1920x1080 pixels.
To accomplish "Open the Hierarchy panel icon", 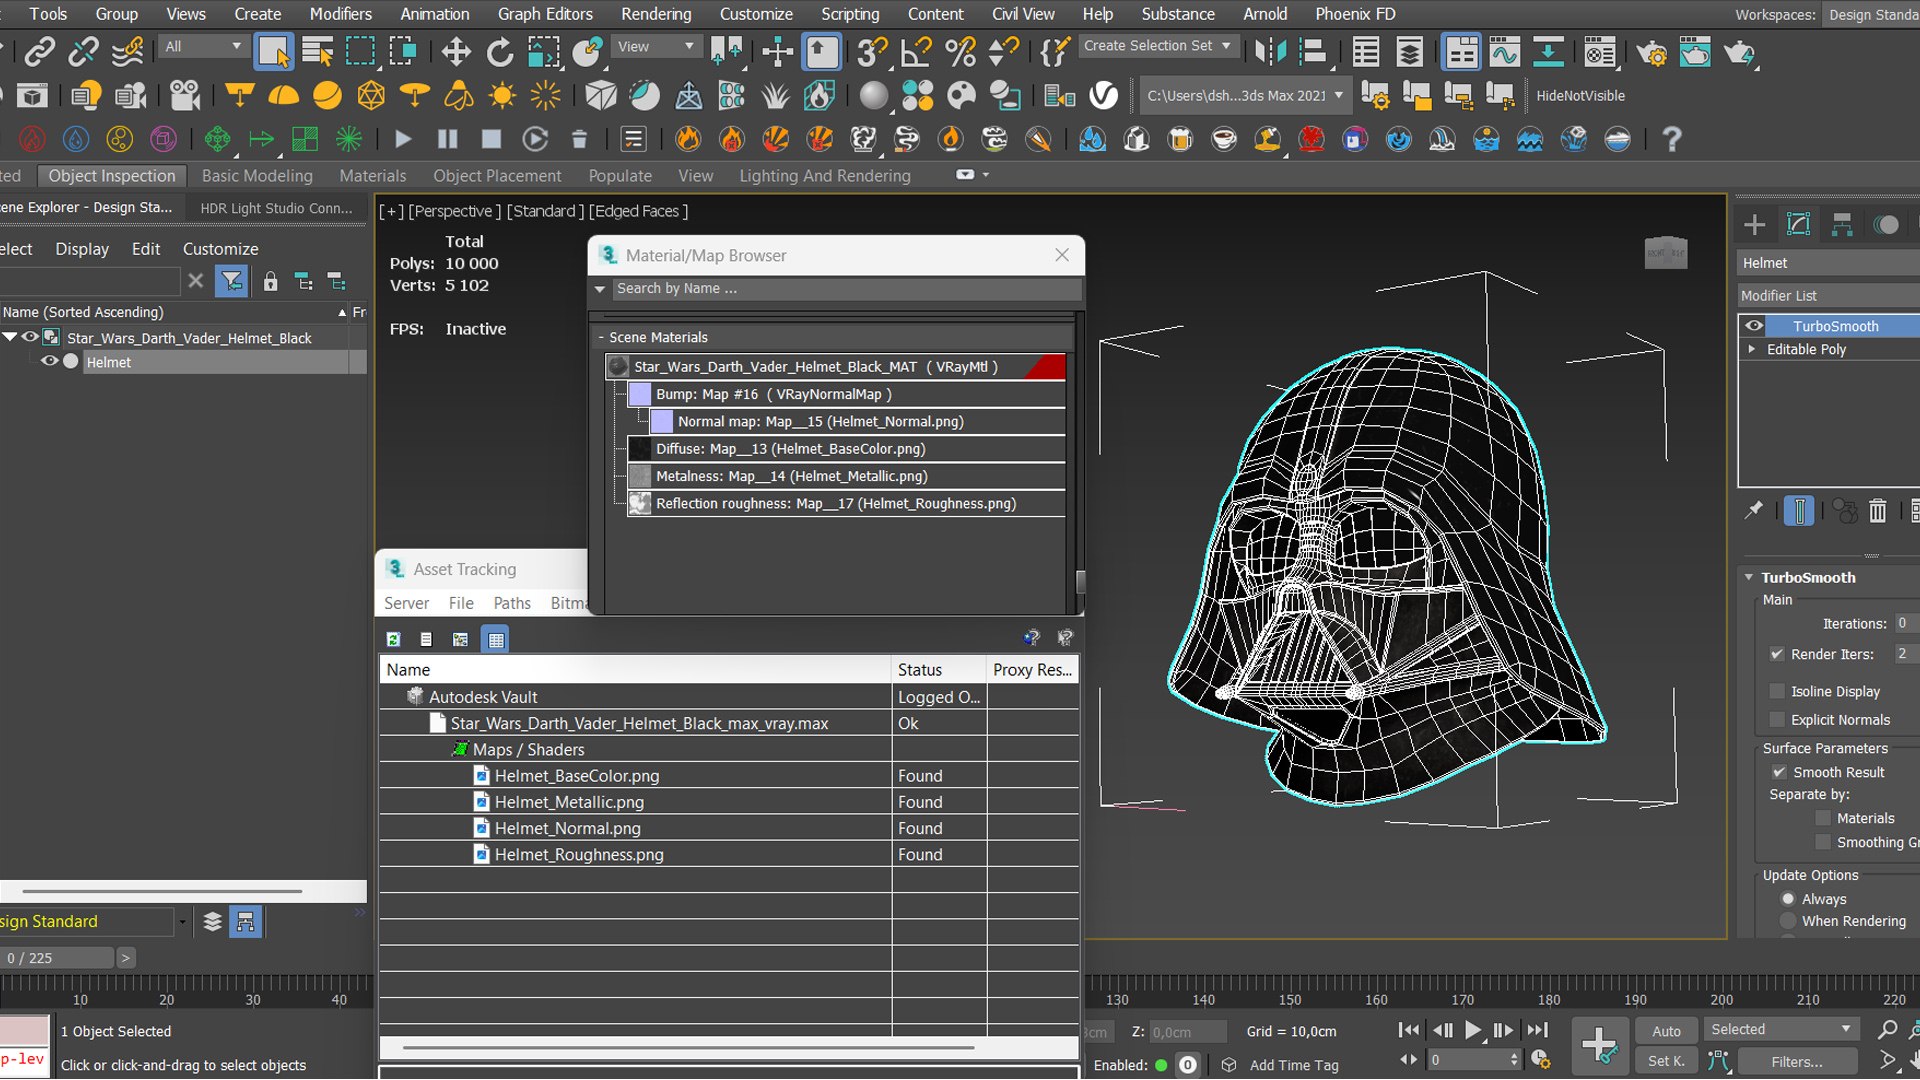I will 1842,224.
